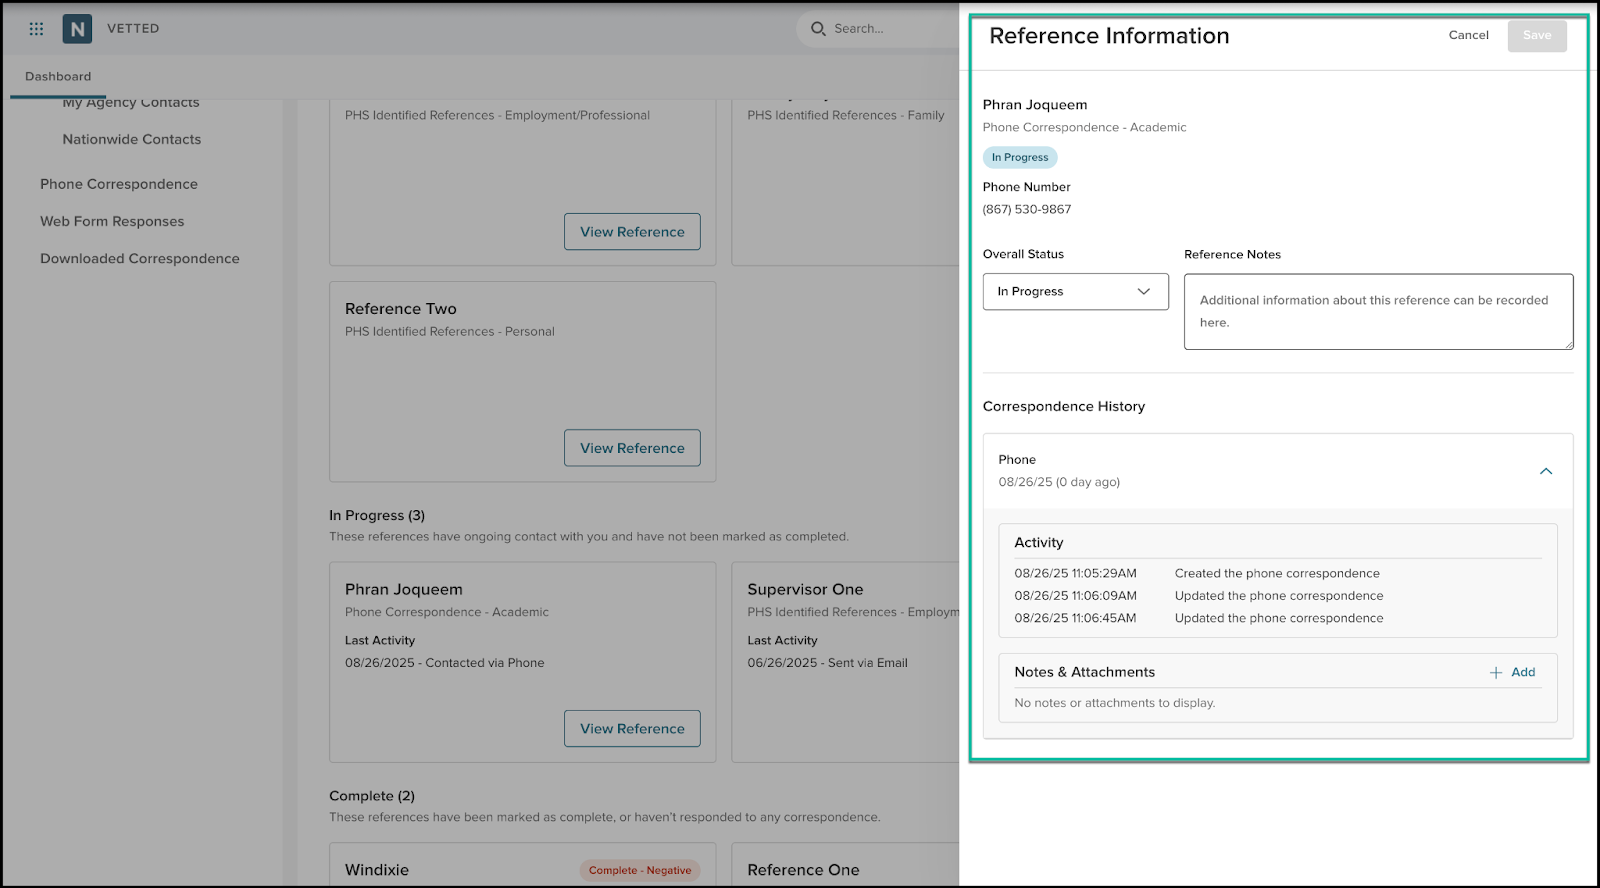The height and width of the screenshot is (888, 1600).
Task: Open the app launcher grid icon
Action: tap(37, 29)
